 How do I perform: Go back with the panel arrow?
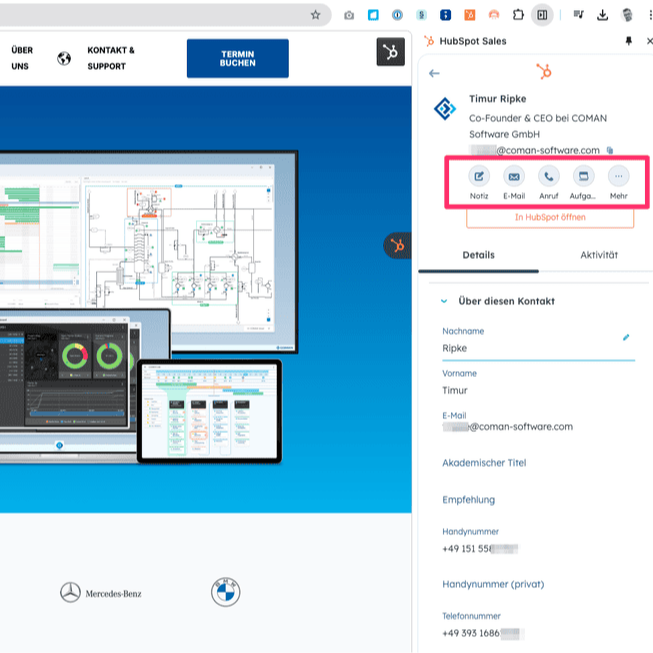[434, 73]
